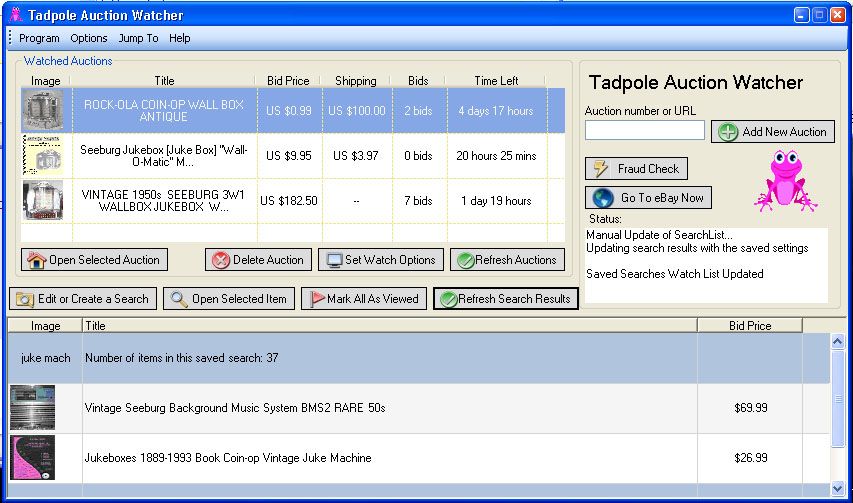Click the "Saved Searches Watch List Updated" status line
This screenshot has width=853, height=503.
point(675,274)
